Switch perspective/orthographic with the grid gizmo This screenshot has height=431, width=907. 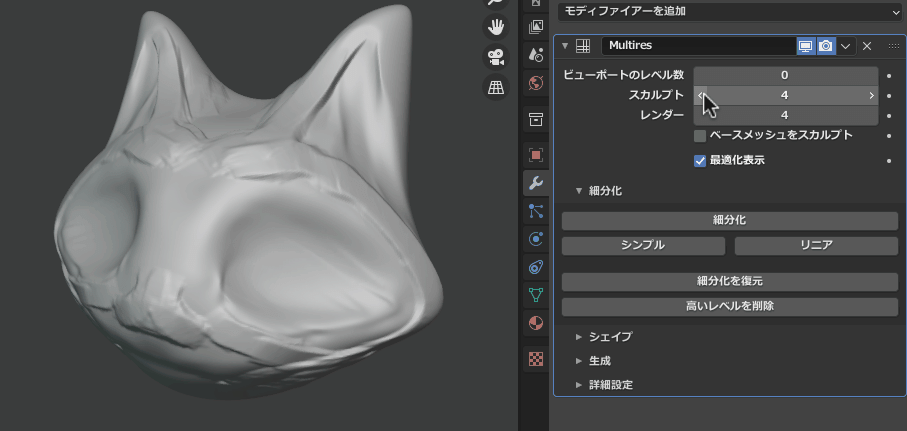coord(496,87)
